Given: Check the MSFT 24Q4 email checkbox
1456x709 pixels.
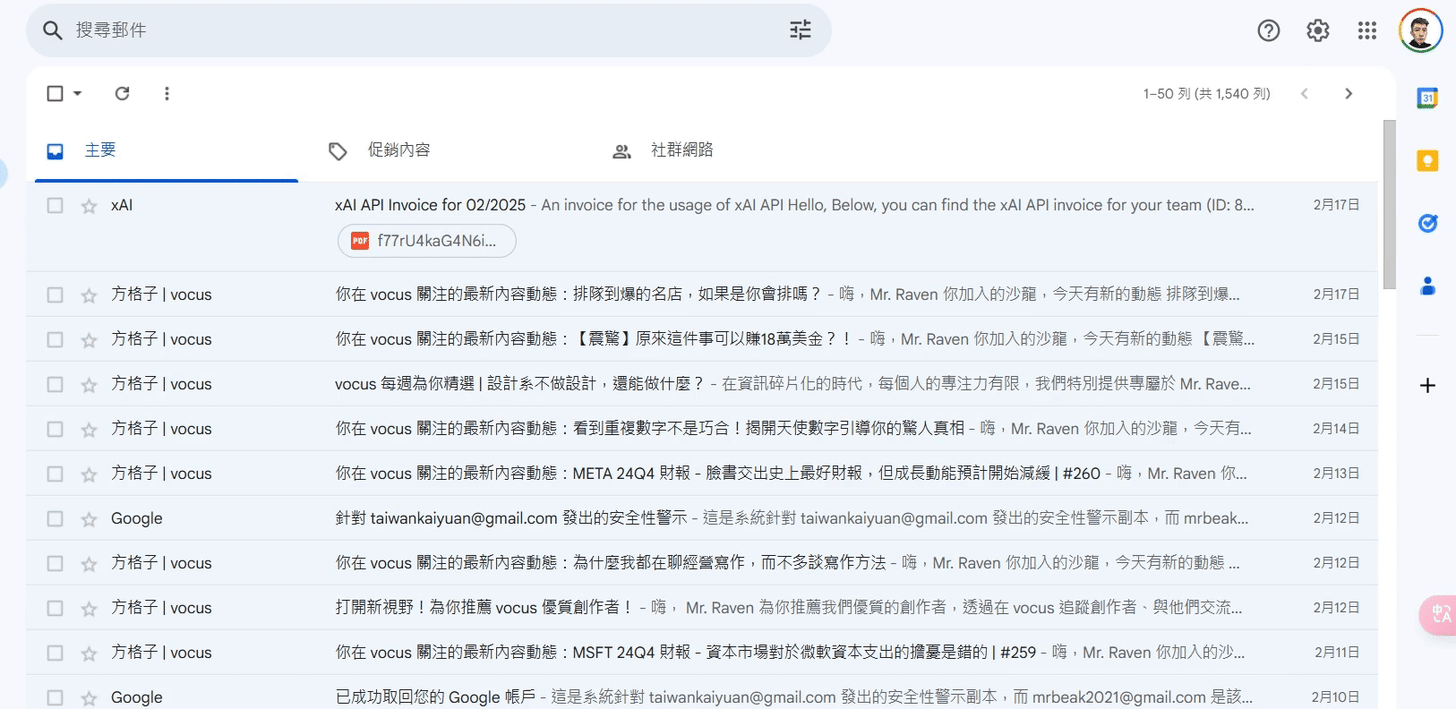Looking at the screenshot, I should click(55, 653).
